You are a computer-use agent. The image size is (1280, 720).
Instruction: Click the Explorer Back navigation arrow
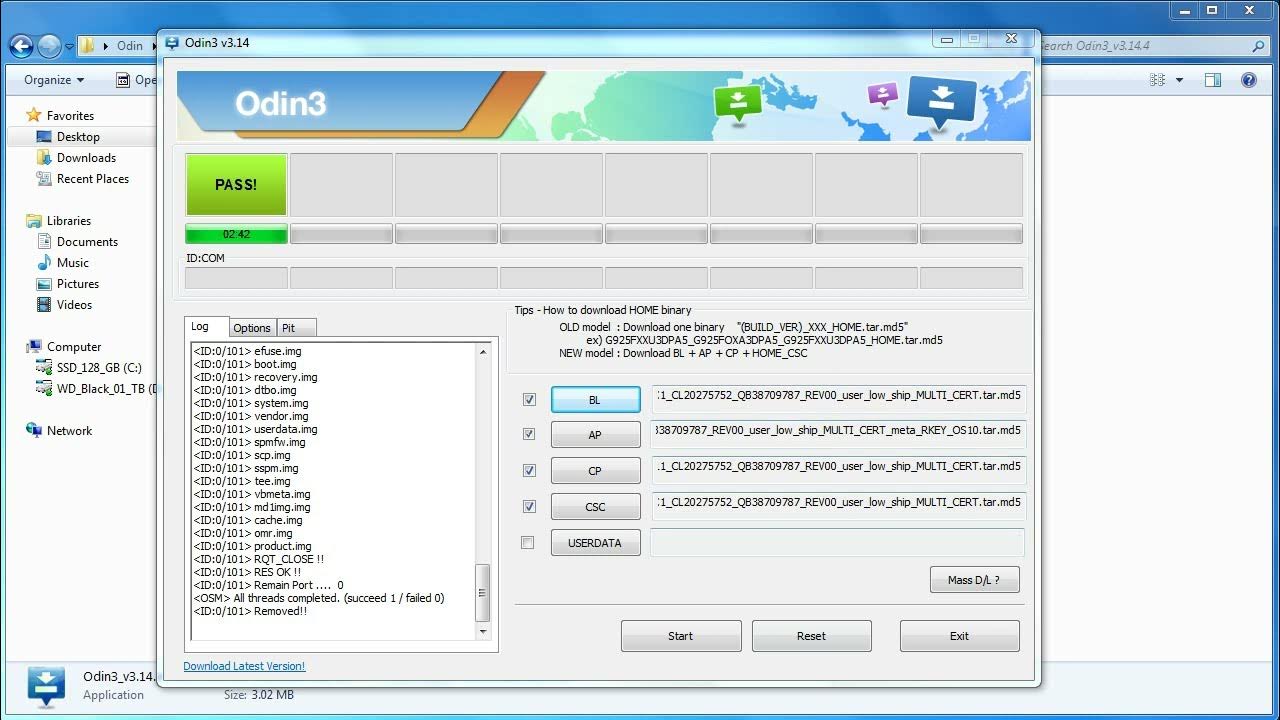[x=21, y=46]
